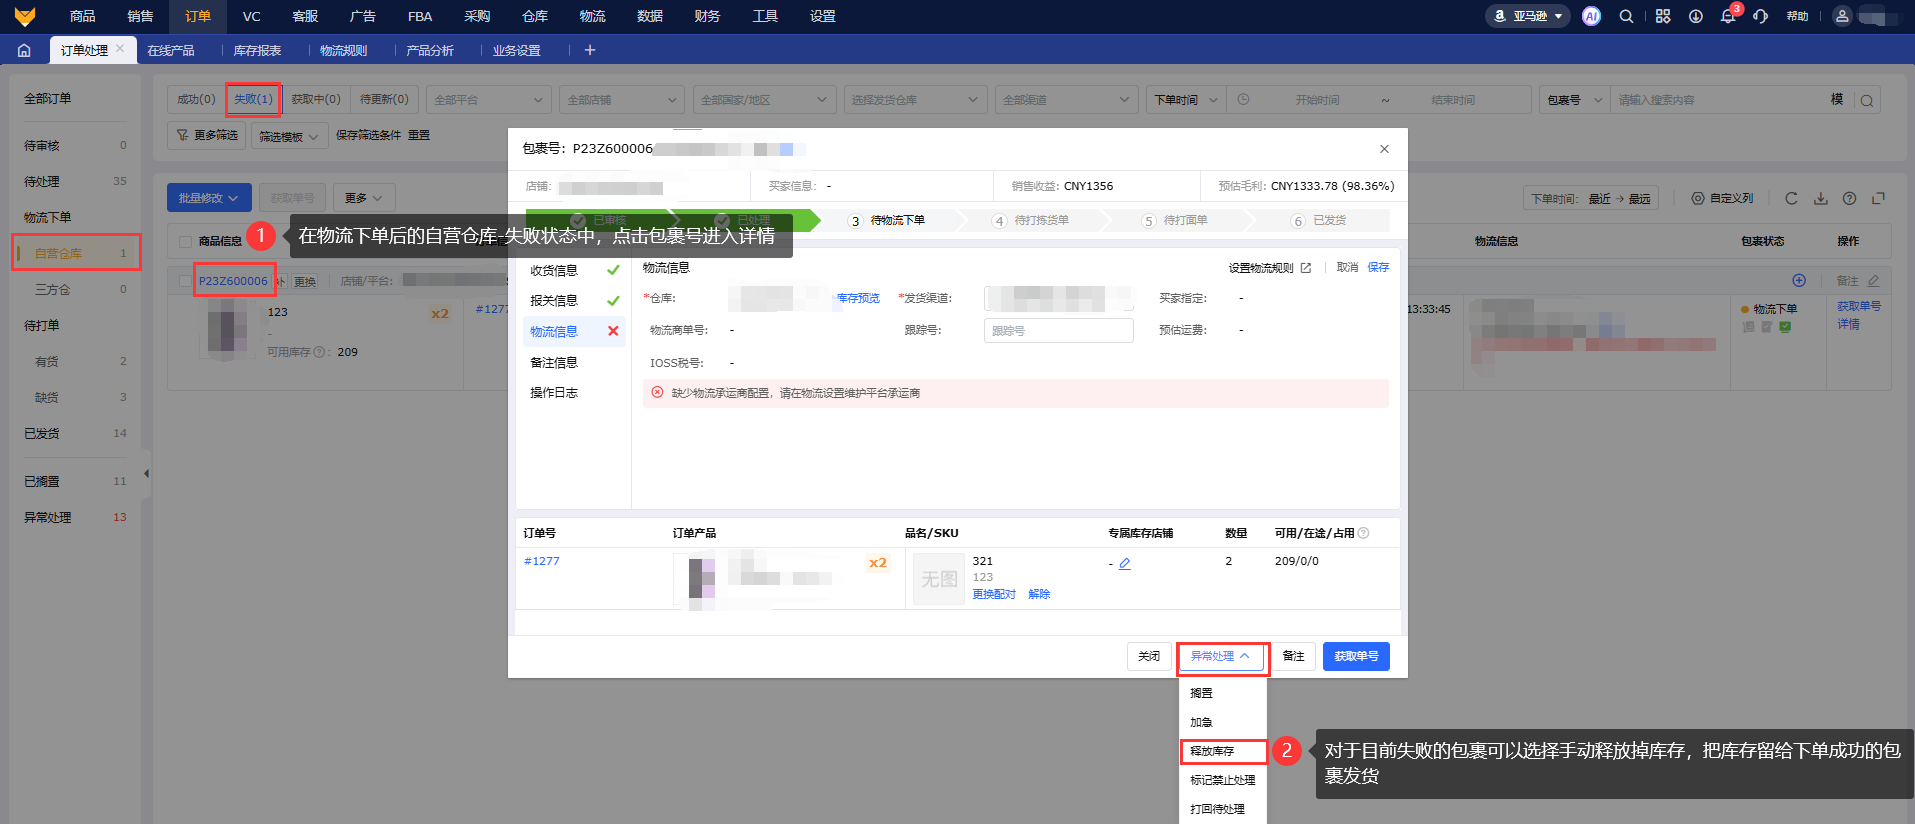Screen dimensions: 1915x824
Task: Expand the 筛选模板 dropdown
Action: point(288,136)
